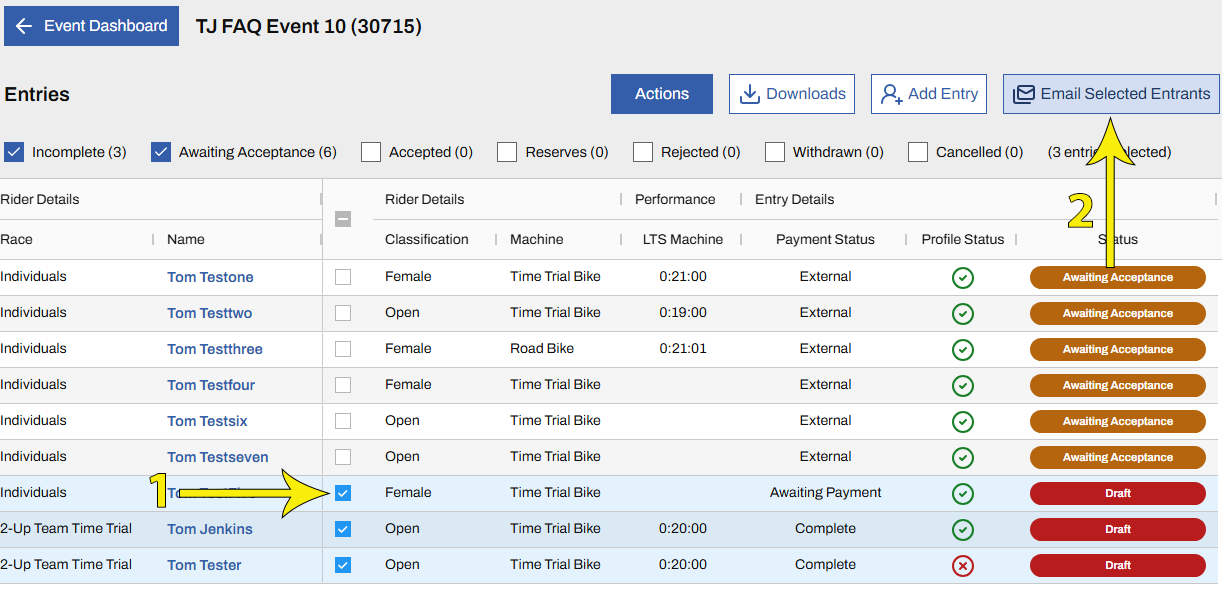
Task: Click green check profile status for Tom Testone
Action: point(962,278)
